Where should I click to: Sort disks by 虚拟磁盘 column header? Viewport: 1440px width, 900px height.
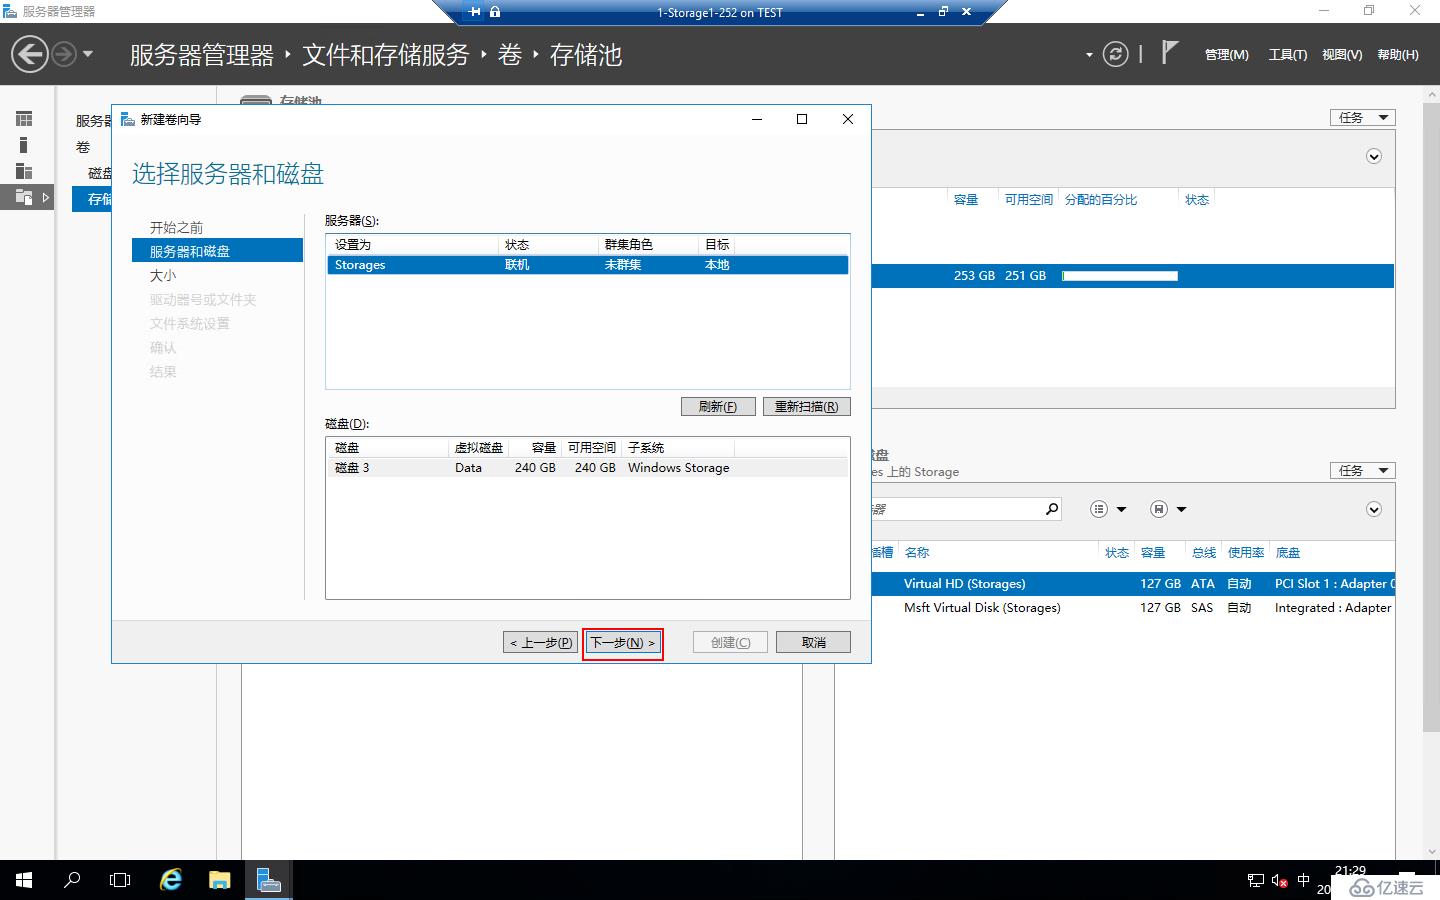(x=478, y=447)
